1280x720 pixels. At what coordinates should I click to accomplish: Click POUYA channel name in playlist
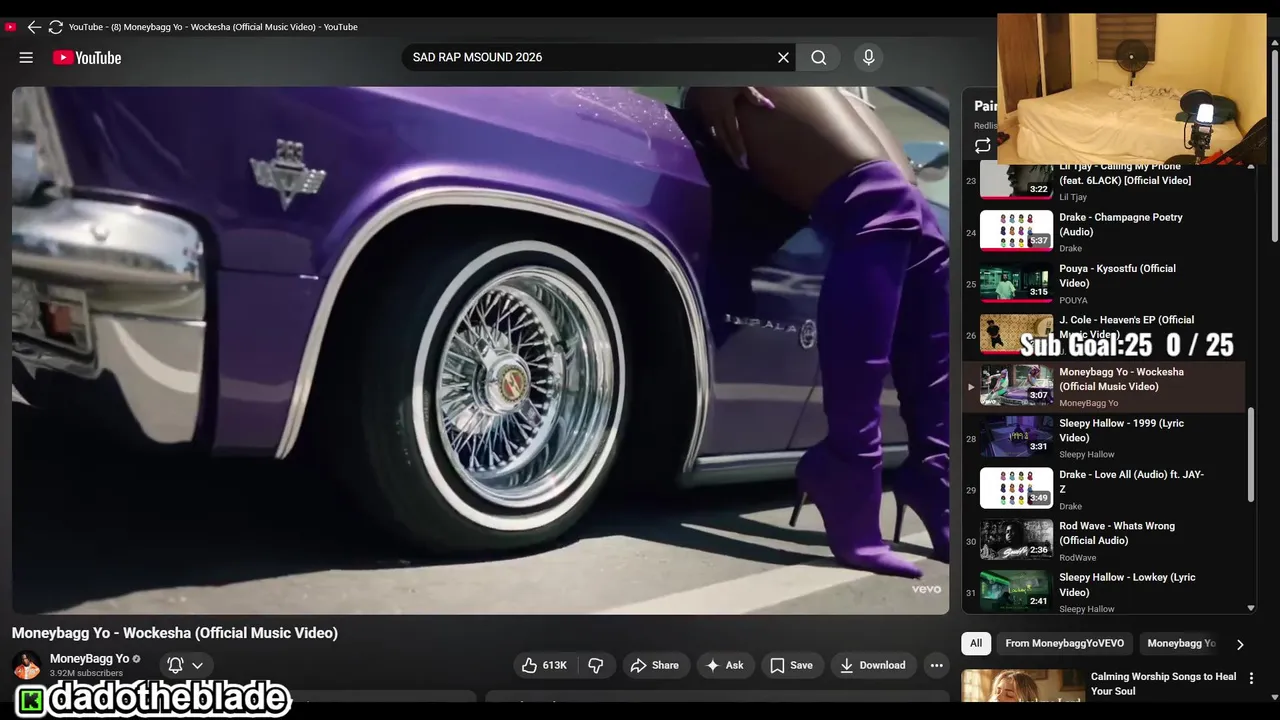coord(1073,300)
